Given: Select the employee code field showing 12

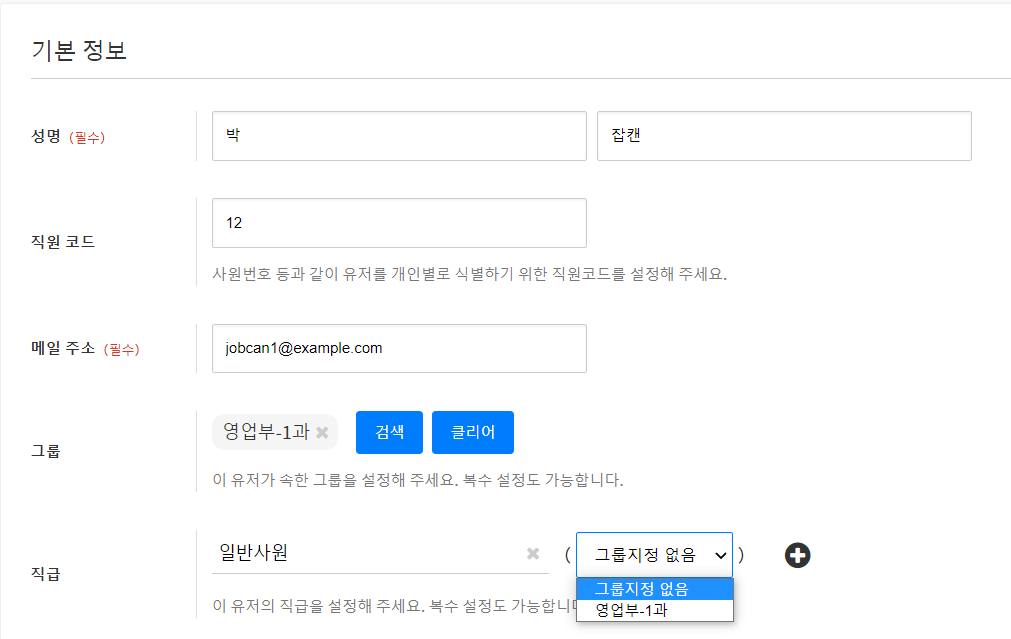Looking at the screenshot, I should [399, 223].
